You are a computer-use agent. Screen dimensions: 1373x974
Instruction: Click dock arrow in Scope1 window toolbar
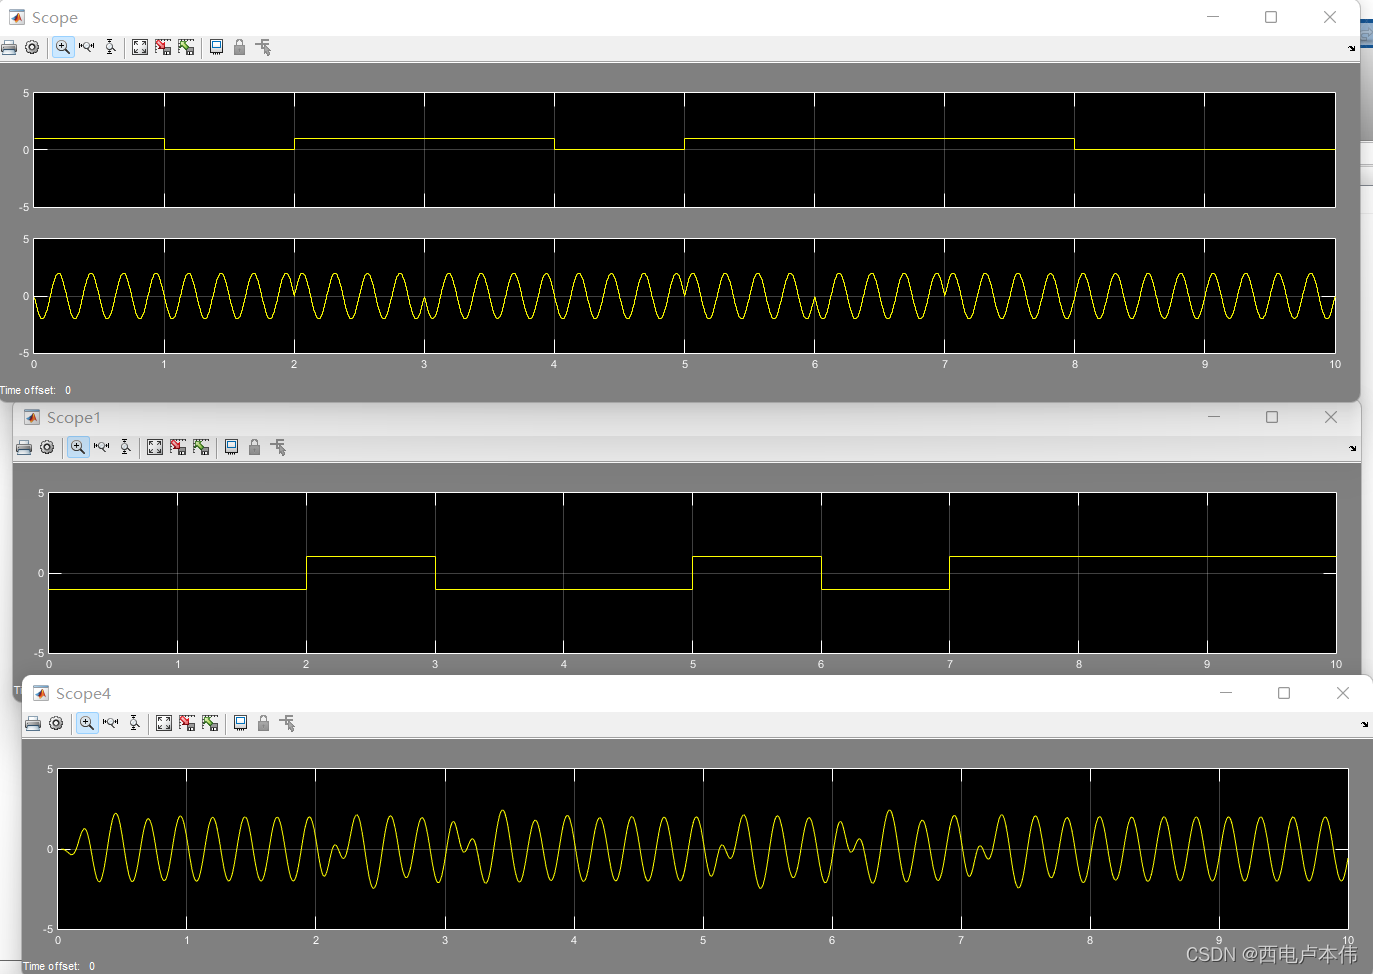coord(1353,448)
